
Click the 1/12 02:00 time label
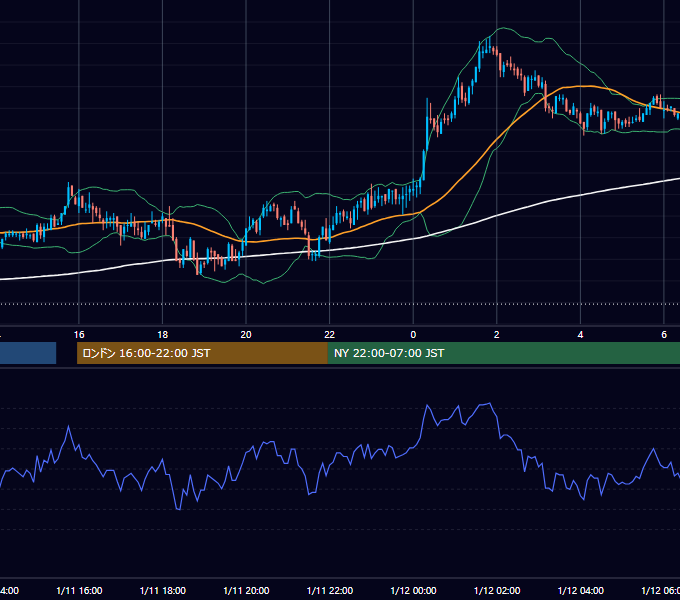pyautogui.click(x=497, y=590)
